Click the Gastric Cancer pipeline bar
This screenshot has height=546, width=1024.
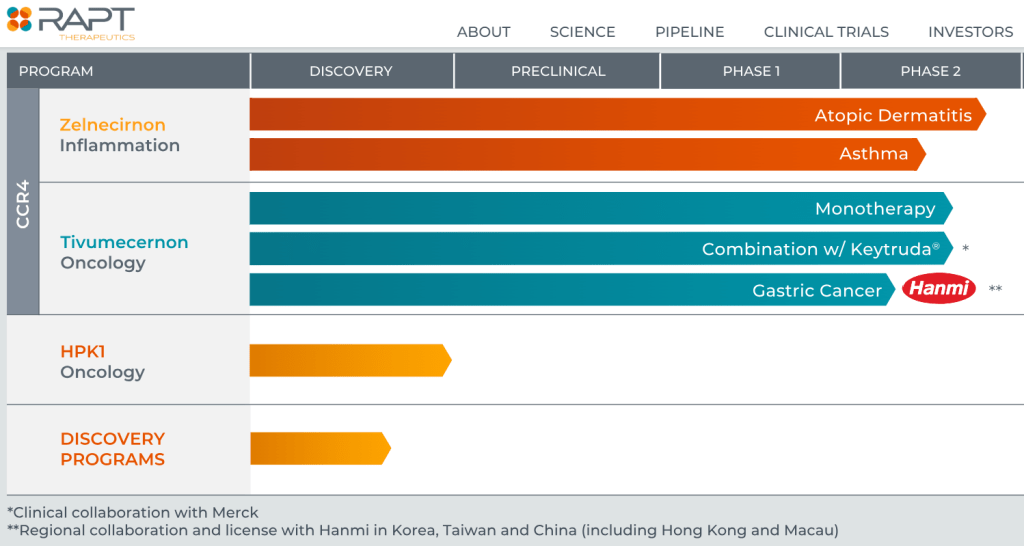[x=570, y=290]
